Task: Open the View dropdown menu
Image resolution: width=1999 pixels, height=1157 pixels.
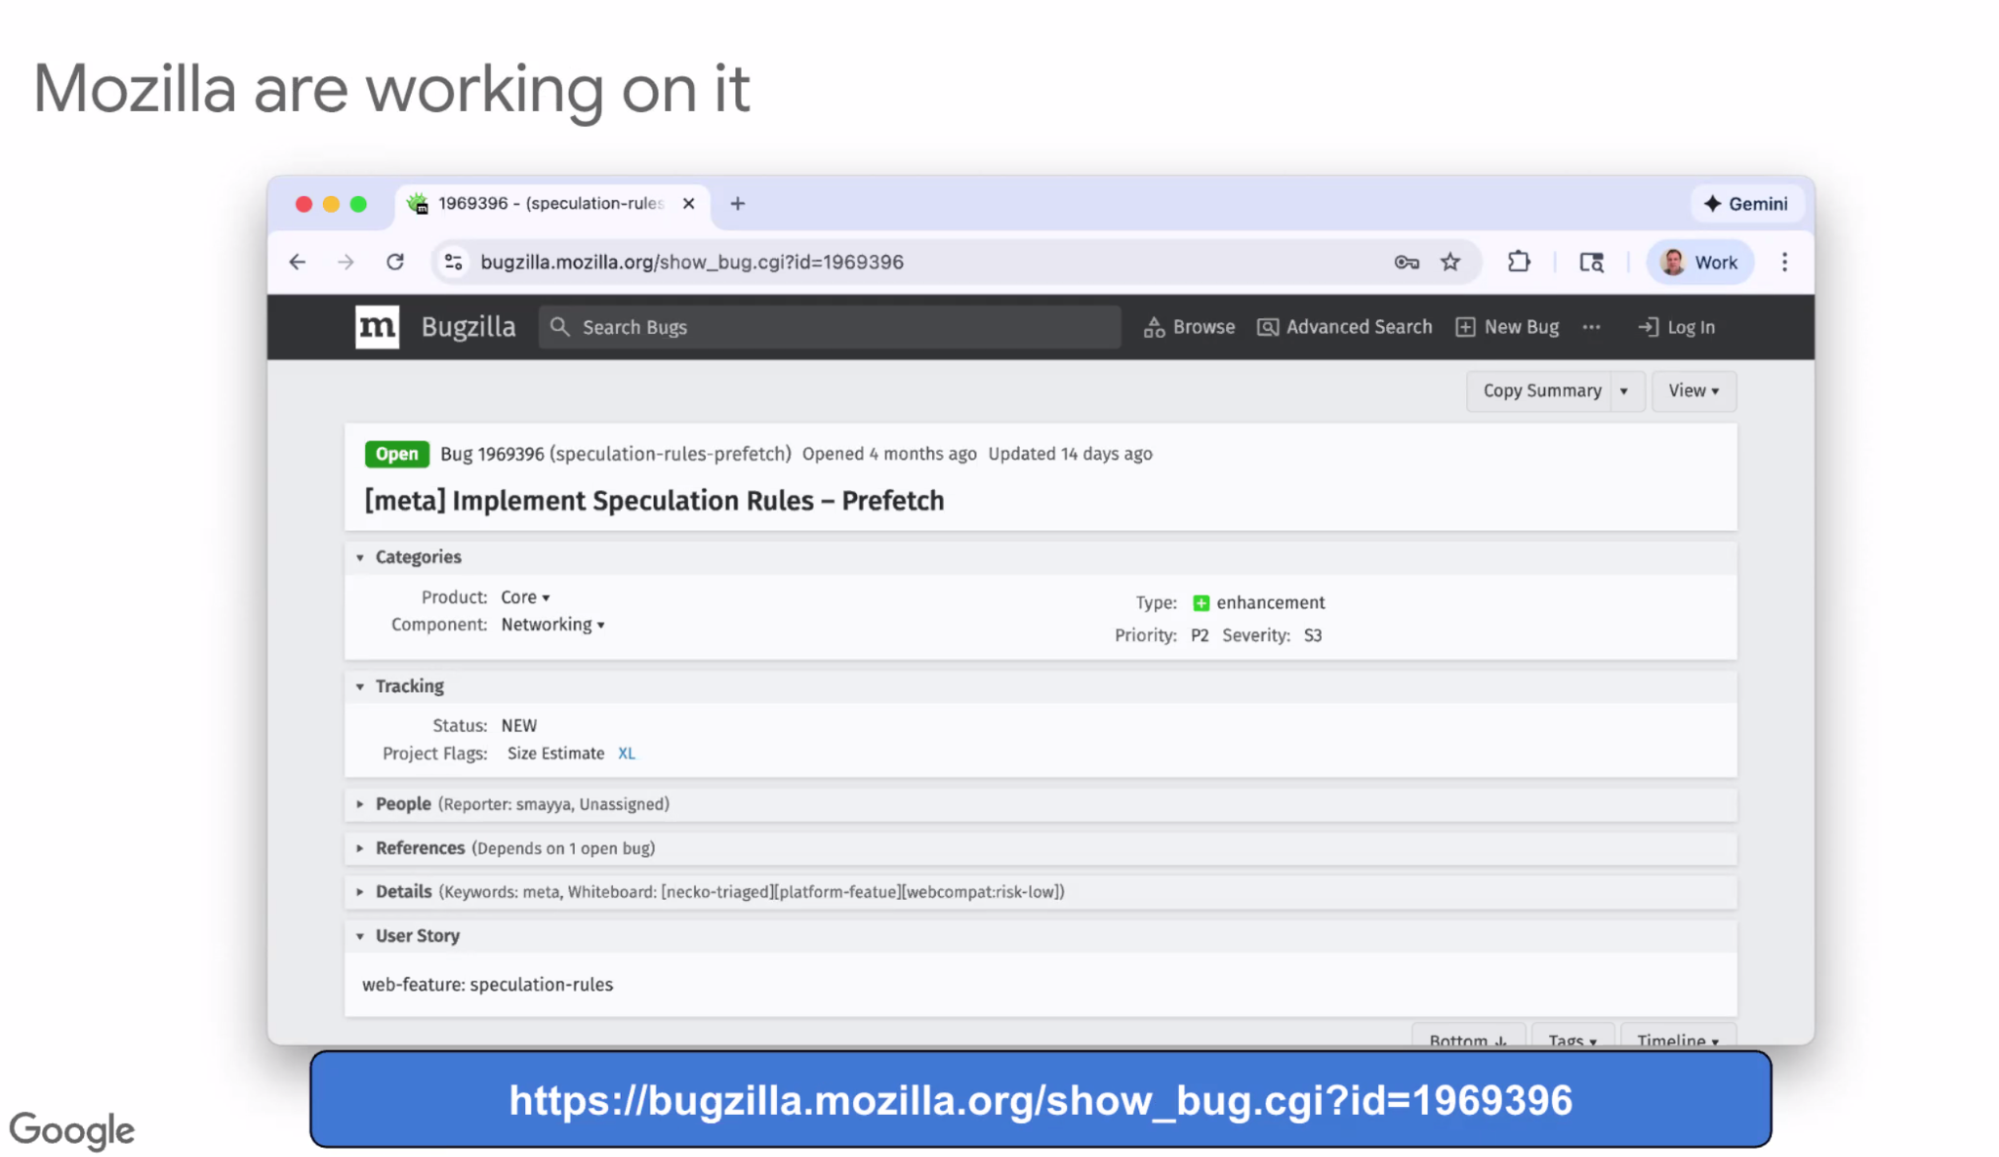Action: 1693,391
